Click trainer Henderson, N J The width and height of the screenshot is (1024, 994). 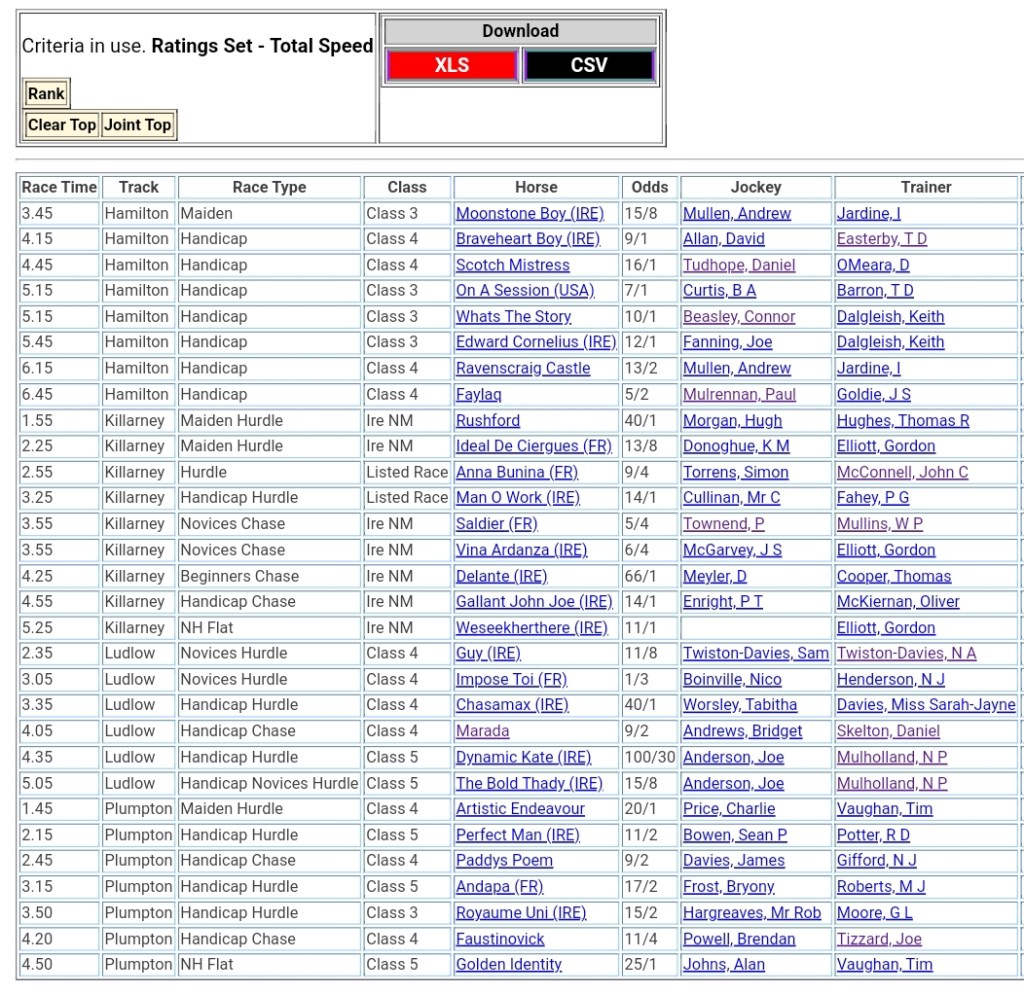[x=891, y=679]
